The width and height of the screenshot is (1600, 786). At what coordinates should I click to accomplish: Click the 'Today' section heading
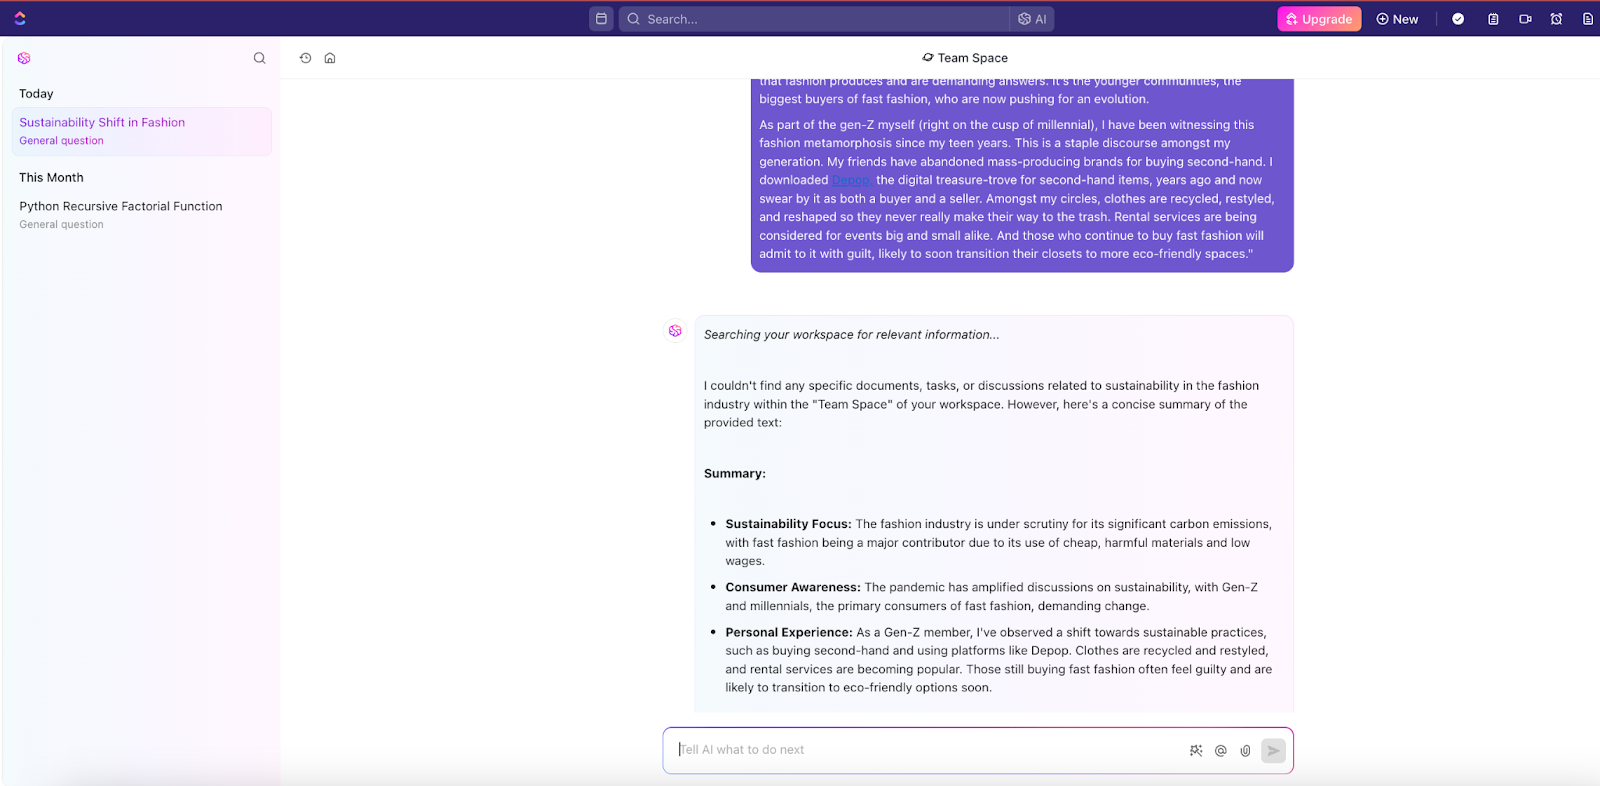[36, 94]
